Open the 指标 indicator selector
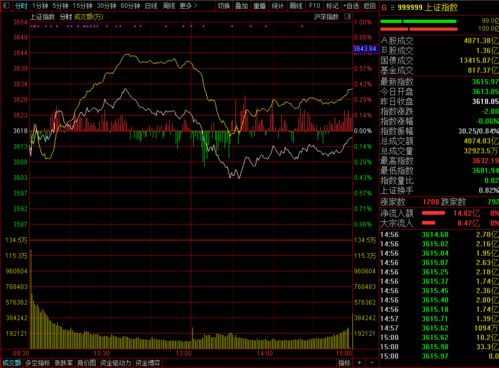 (x=344, y=363)
